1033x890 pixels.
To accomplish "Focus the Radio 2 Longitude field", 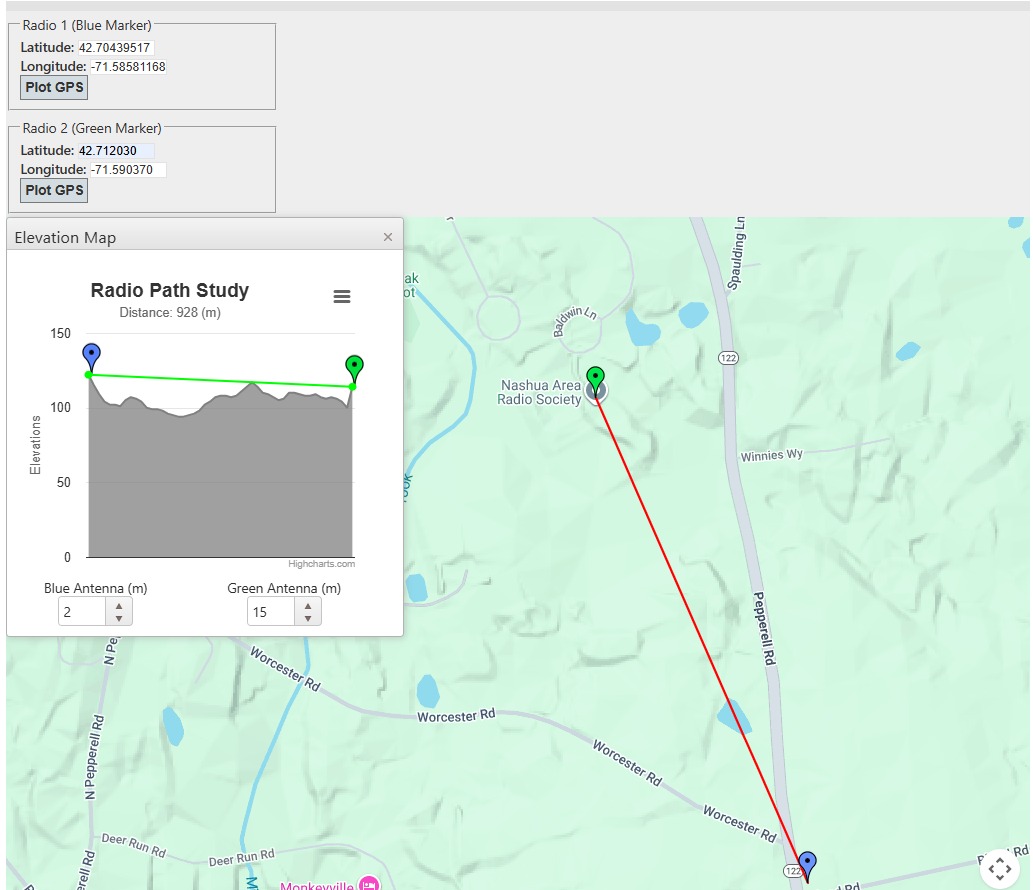I will 127,170.
